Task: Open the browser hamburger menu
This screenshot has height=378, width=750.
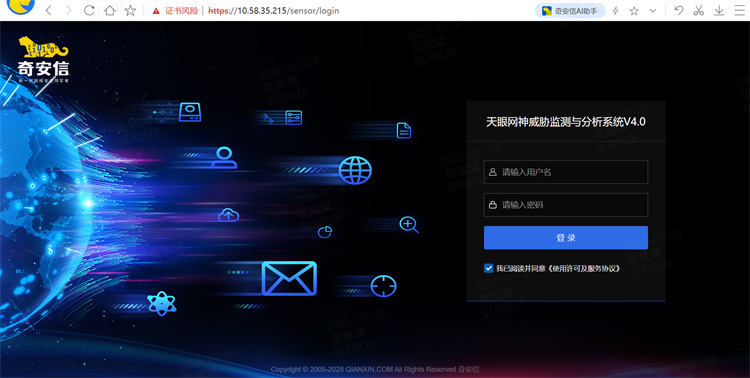Action: pos(739,11)
